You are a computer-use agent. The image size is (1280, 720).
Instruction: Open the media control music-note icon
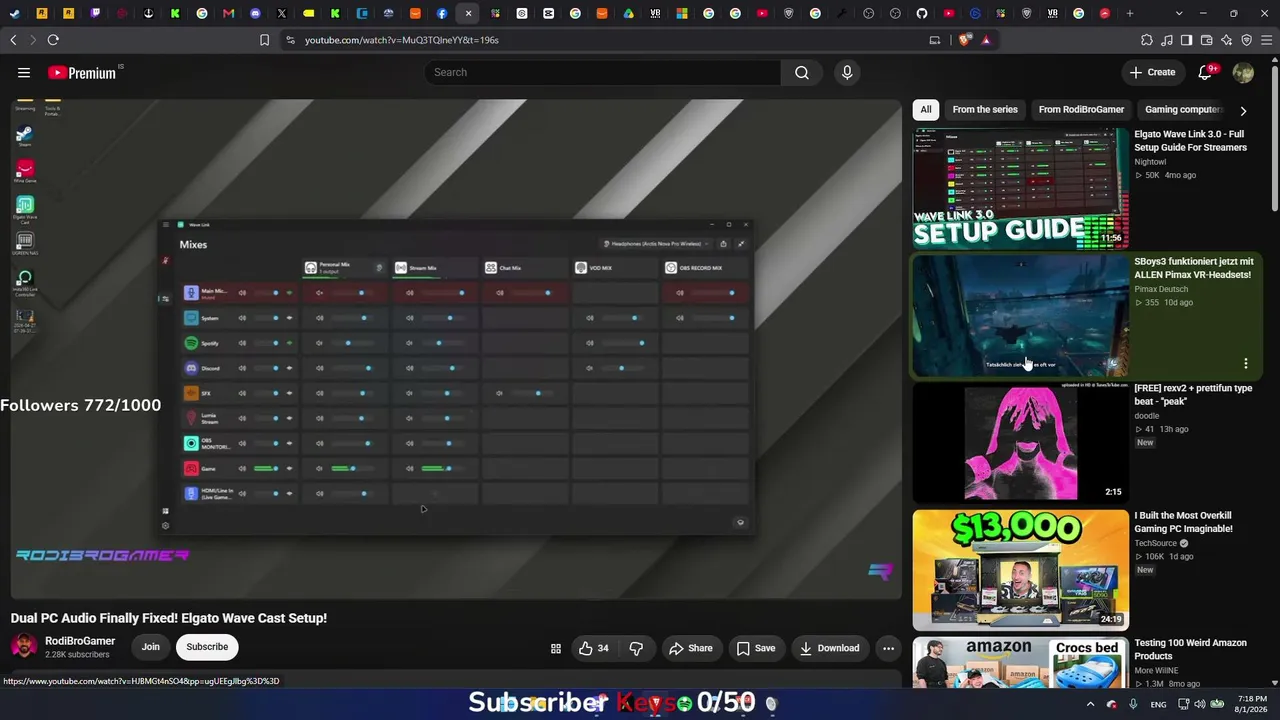pyautogui.click(x=1167, y=40)
